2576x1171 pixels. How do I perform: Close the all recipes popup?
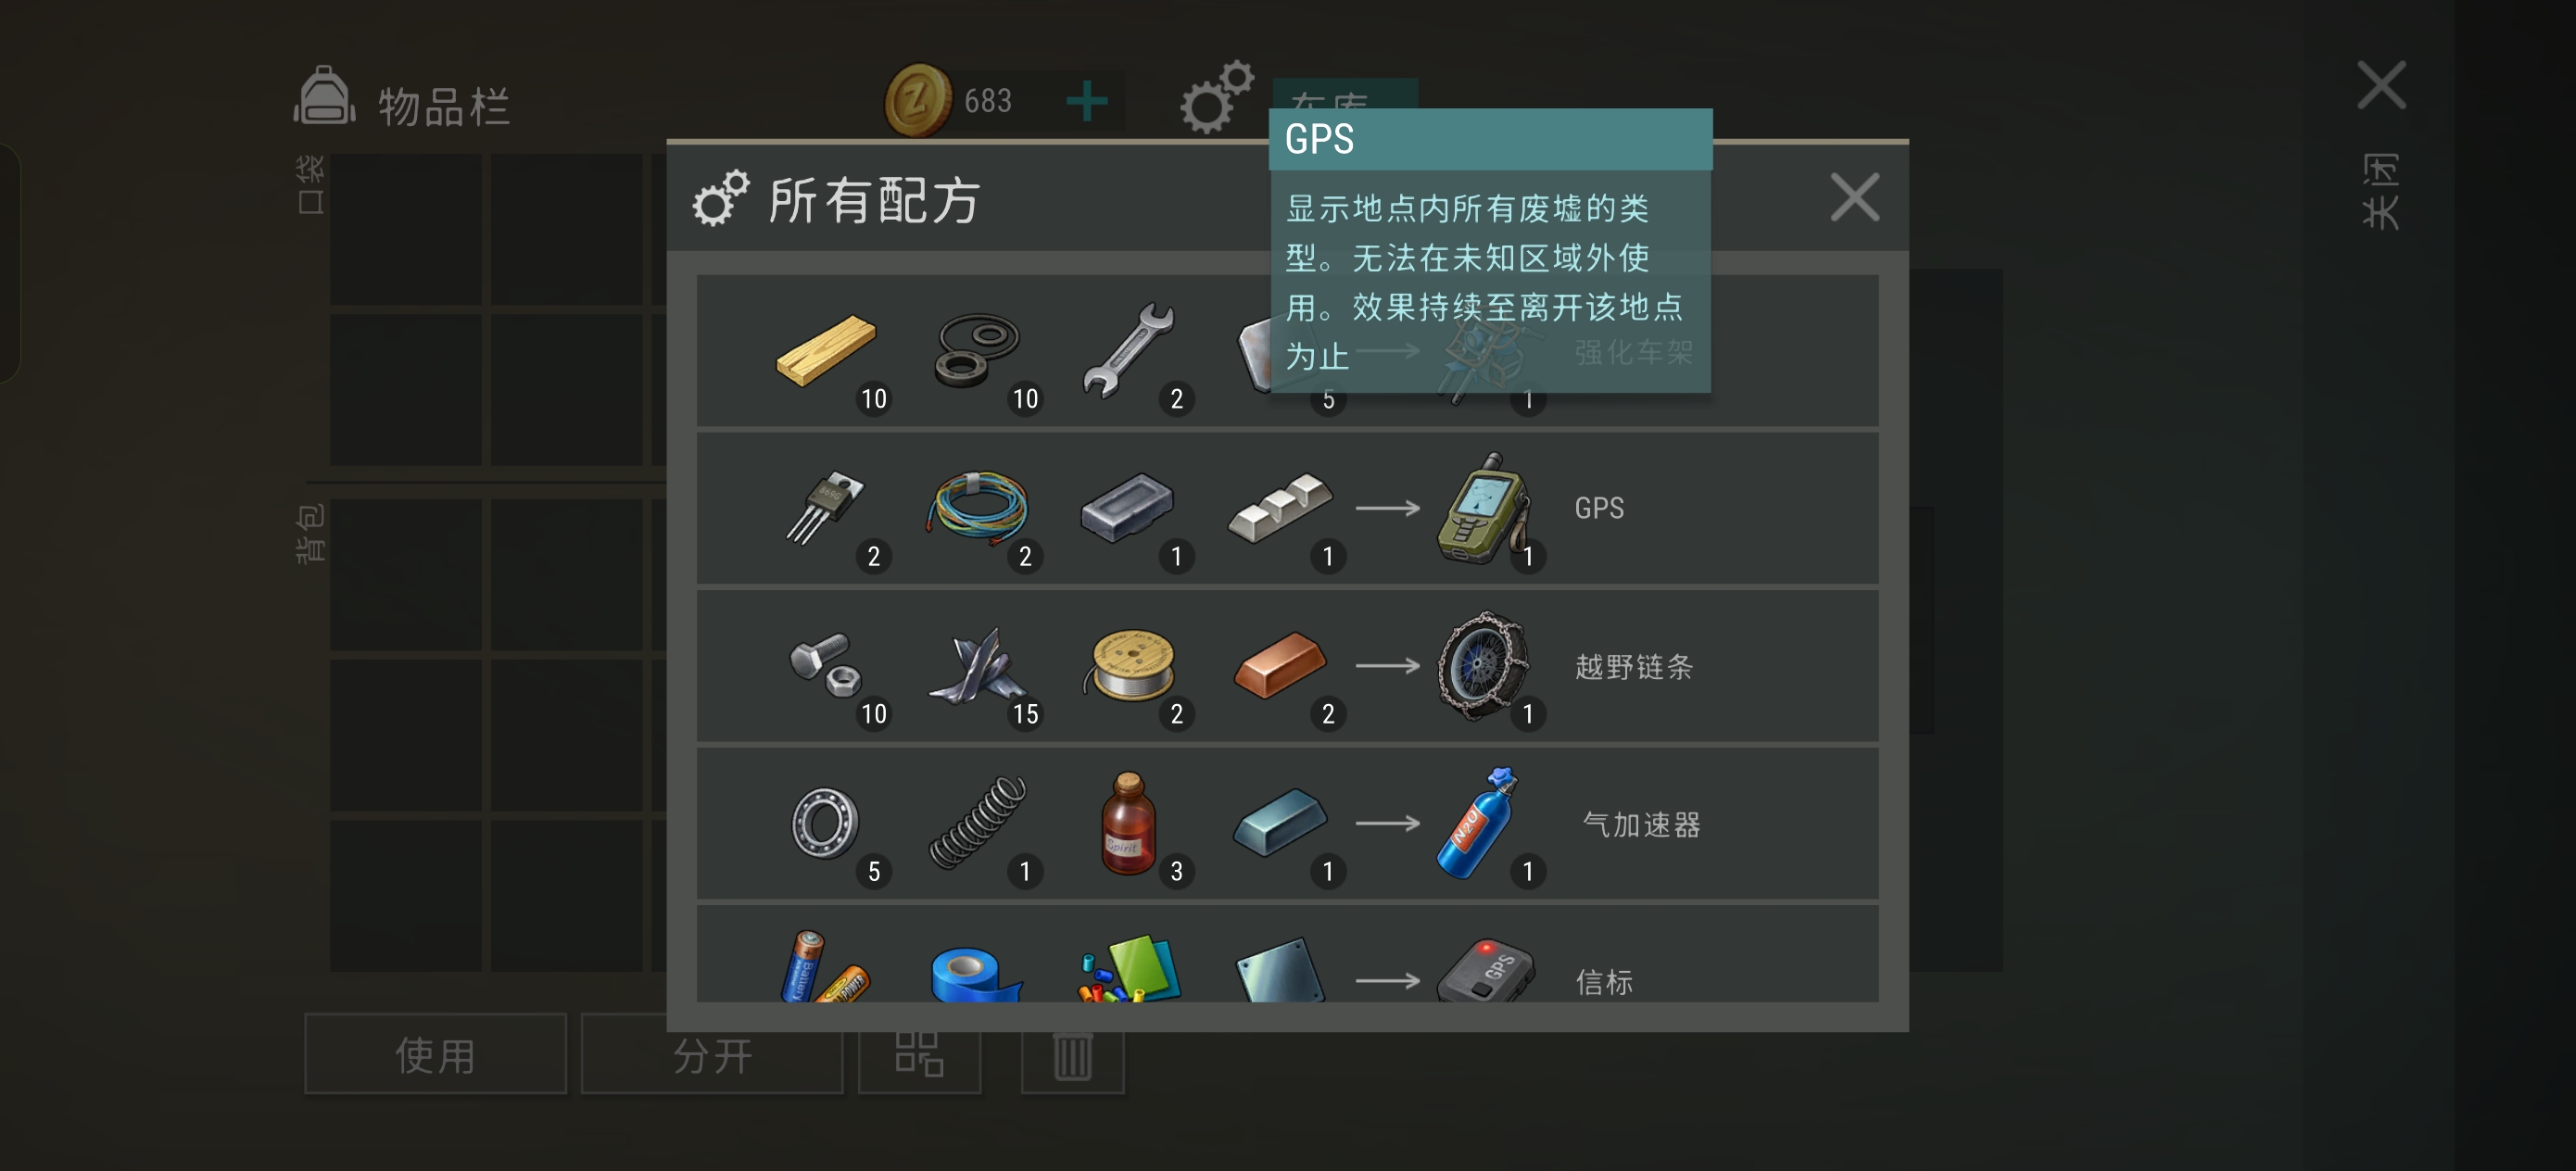1855,197
